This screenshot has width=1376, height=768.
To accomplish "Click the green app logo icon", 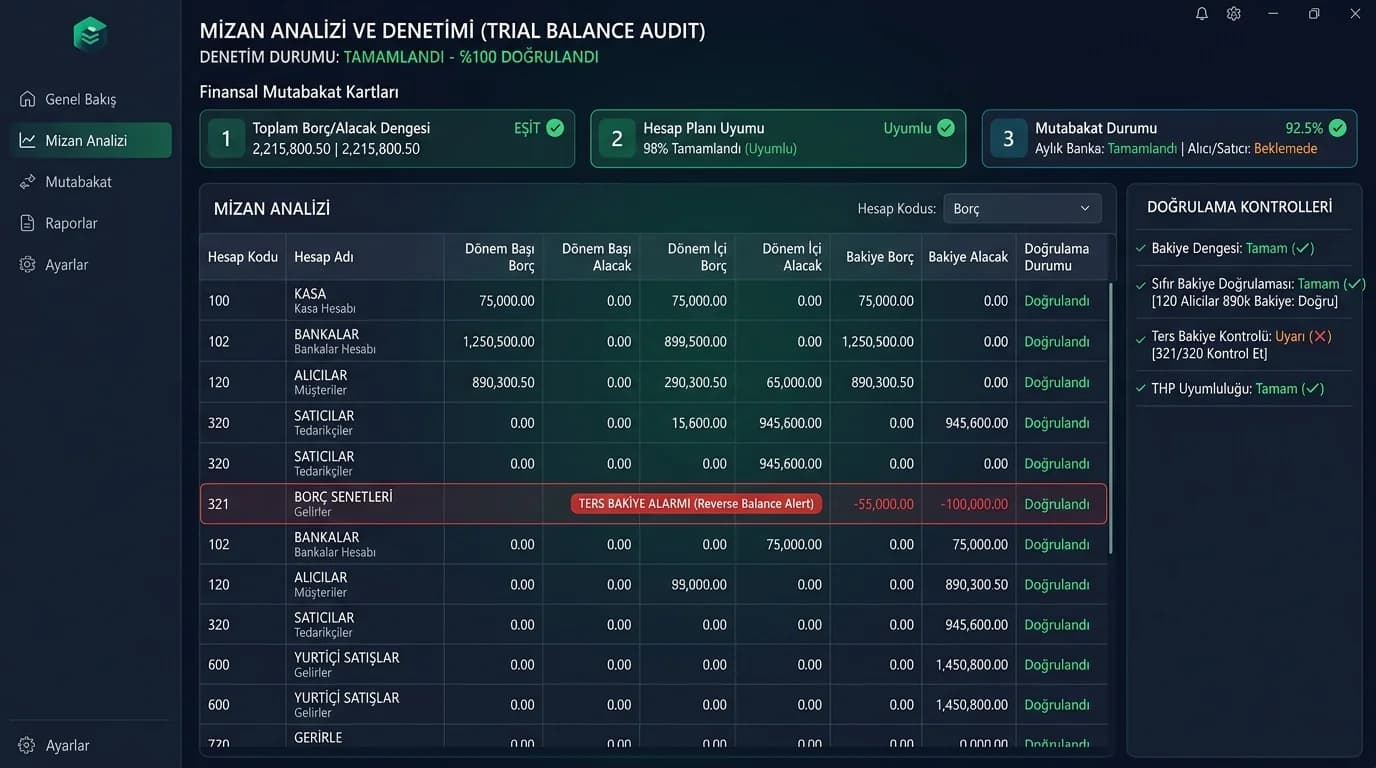I will (90, 33).
